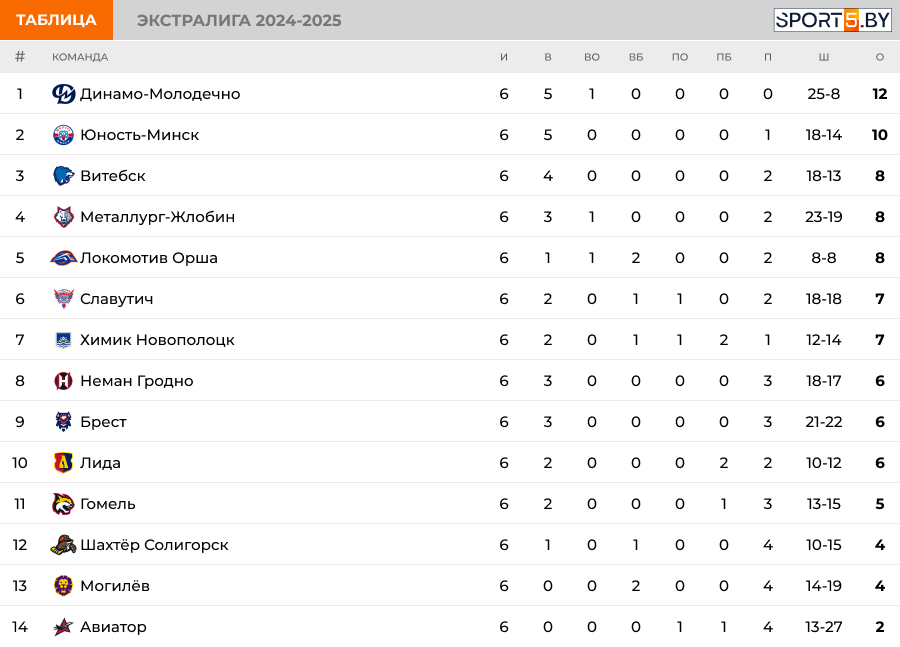Click the Ш goals column header
Screen dimensions: 900x647
click(824, 57)
